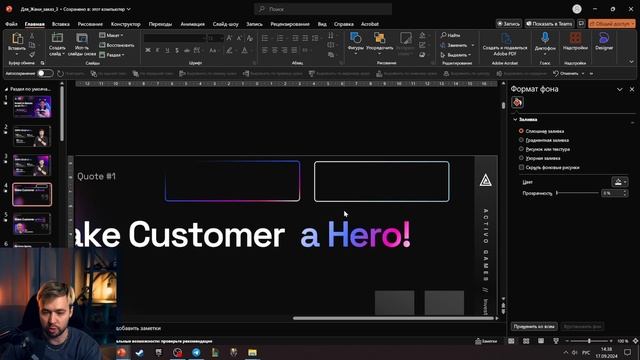Click the Применить ко всем button
This screenshot has height=360, width=640.
point(534,327)
